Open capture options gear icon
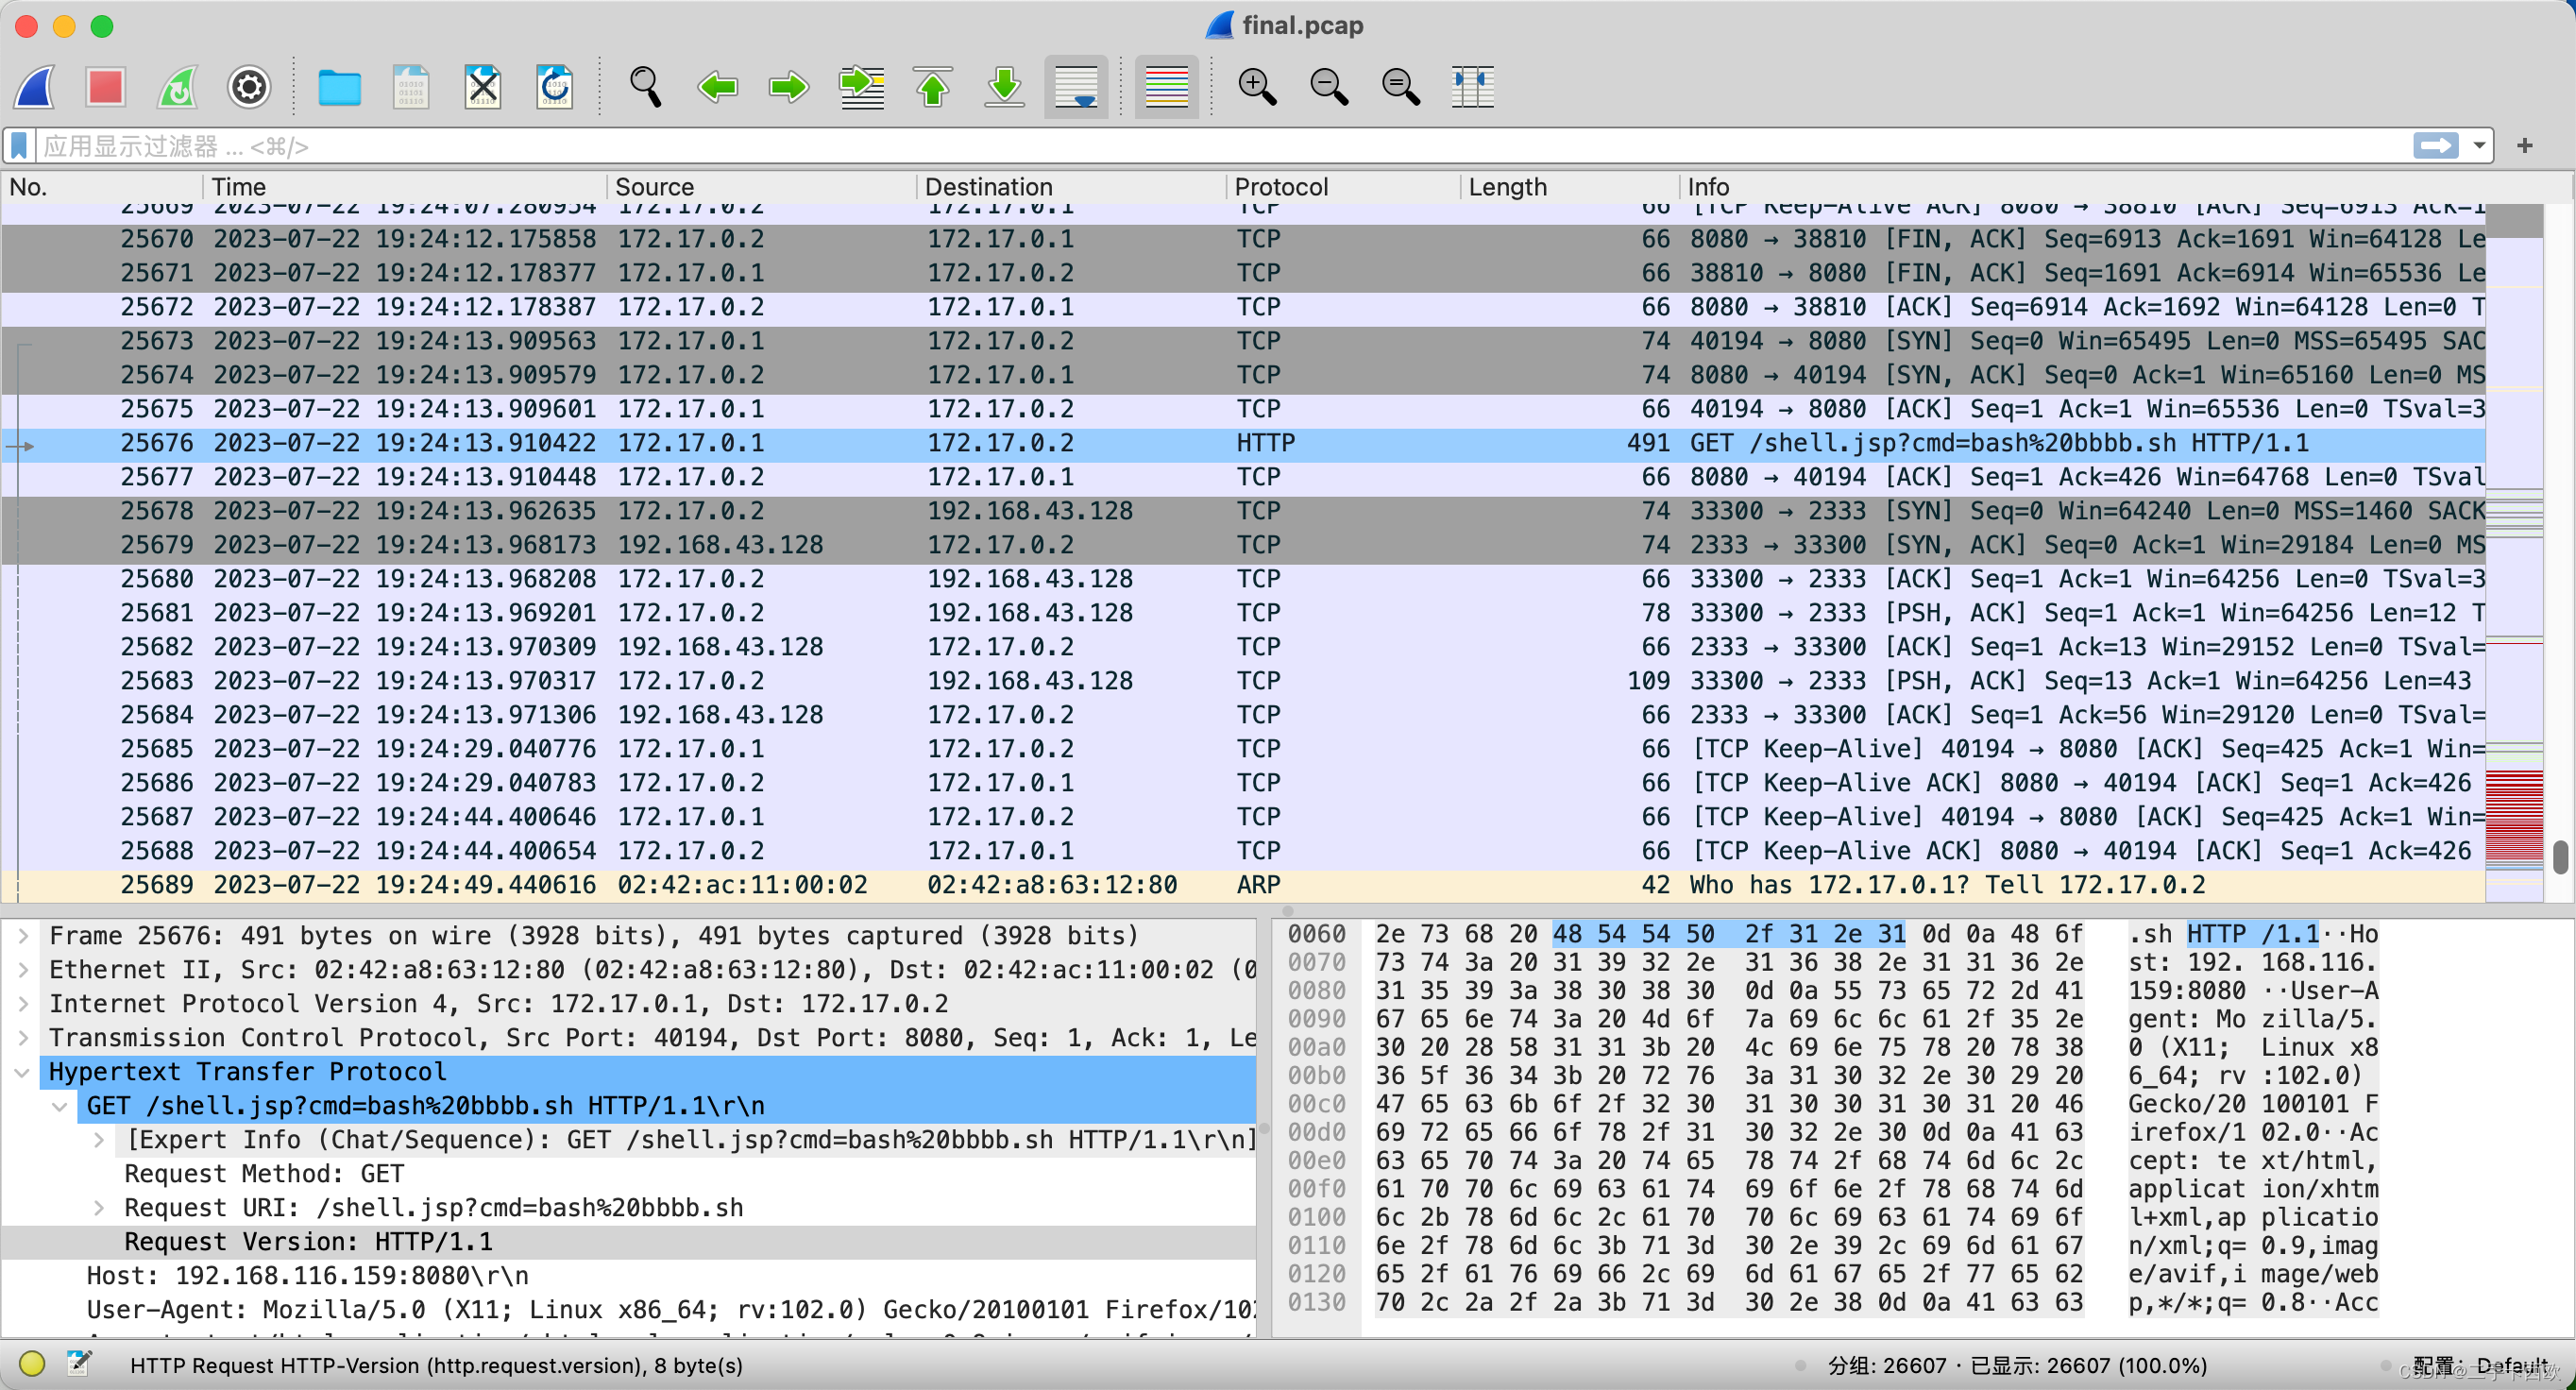This screenshot has width=2576, height=1390. [x=249, y=87]
